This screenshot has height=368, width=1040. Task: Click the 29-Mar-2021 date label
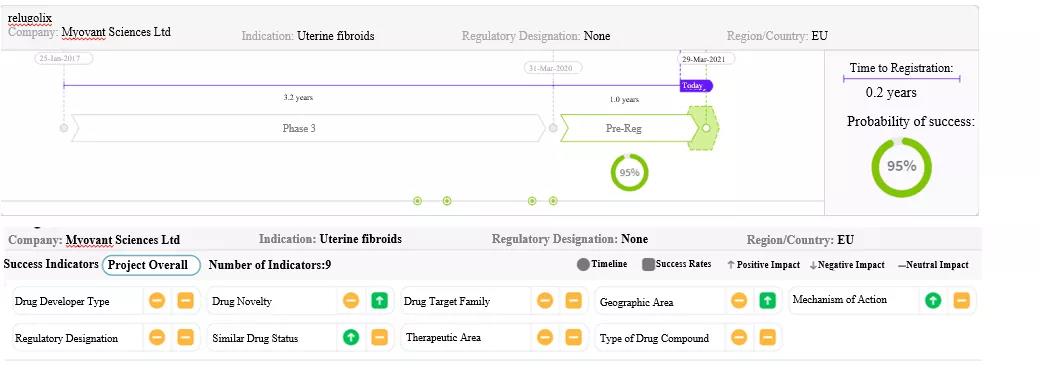706,59
